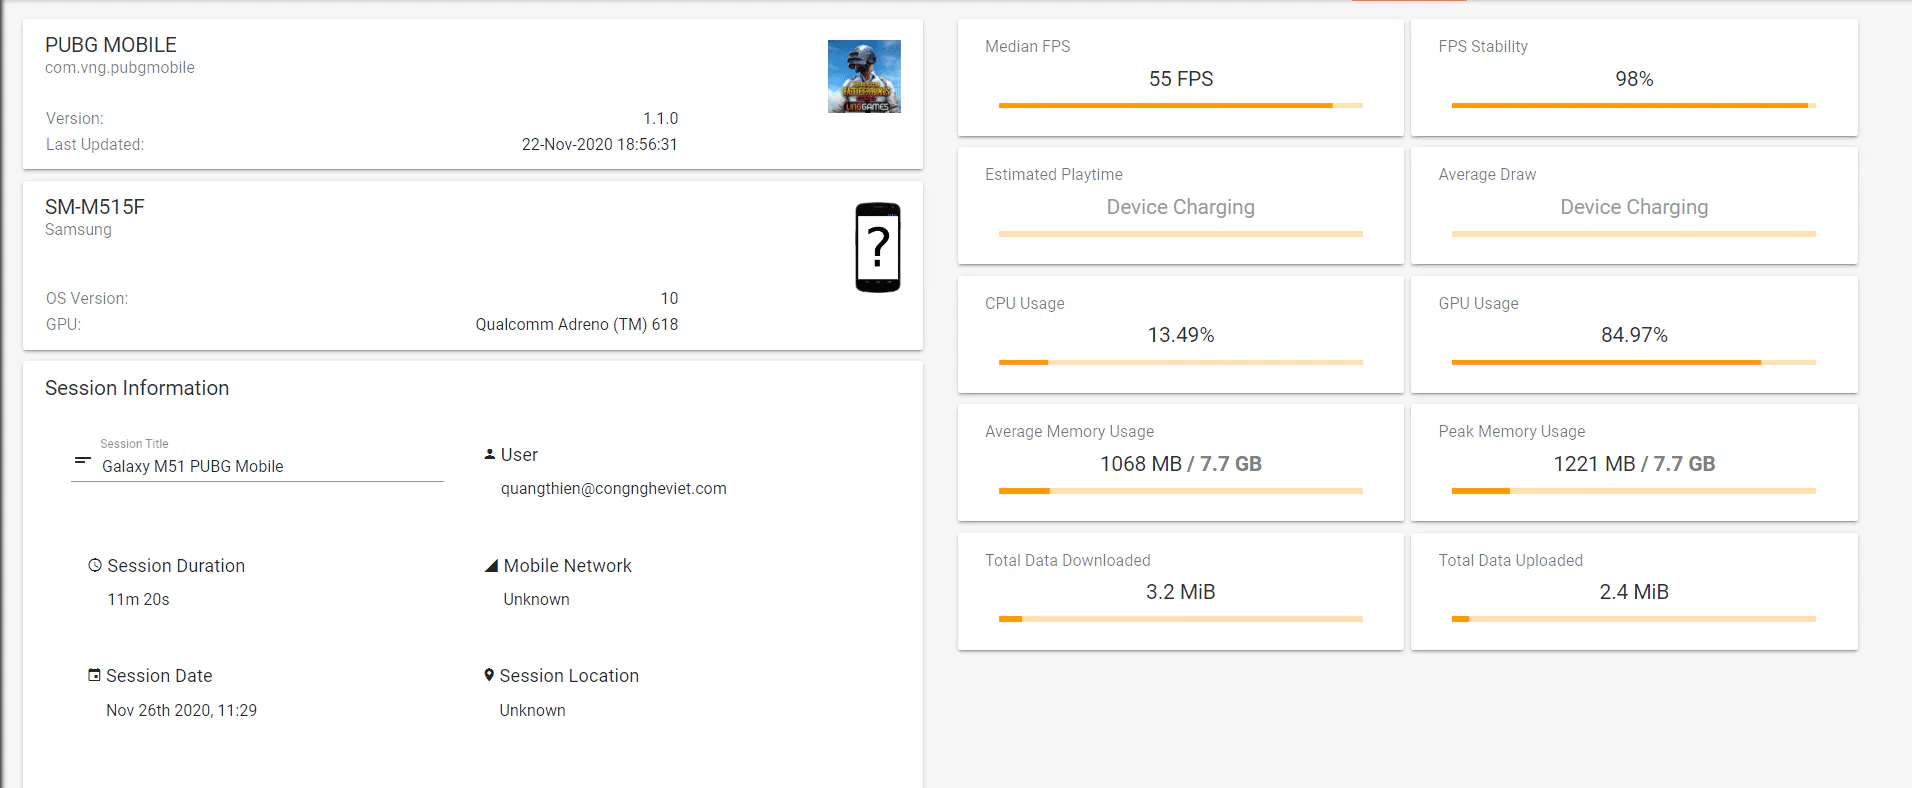
Task: Click the User person icon
Action: click(x=490, y=454)
